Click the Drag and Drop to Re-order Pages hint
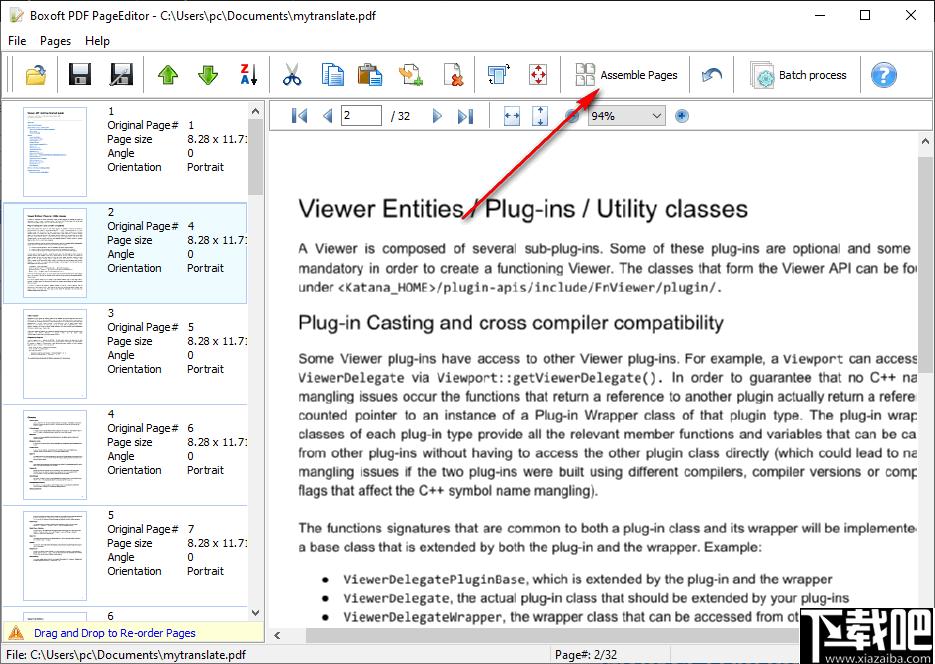The height and width of the screenshot is (664, 935). point(114,633)
